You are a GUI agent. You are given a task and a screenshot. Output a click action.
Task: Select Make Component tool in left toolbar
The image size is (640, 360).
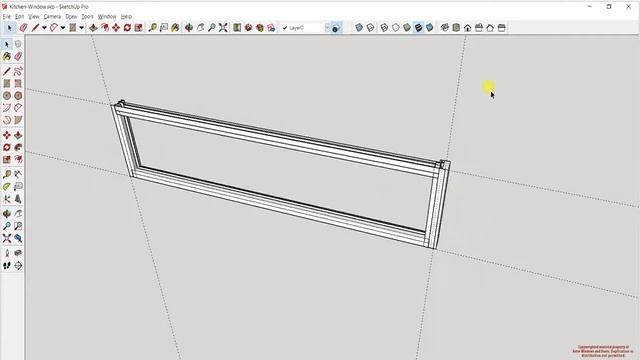coord(18,44)
